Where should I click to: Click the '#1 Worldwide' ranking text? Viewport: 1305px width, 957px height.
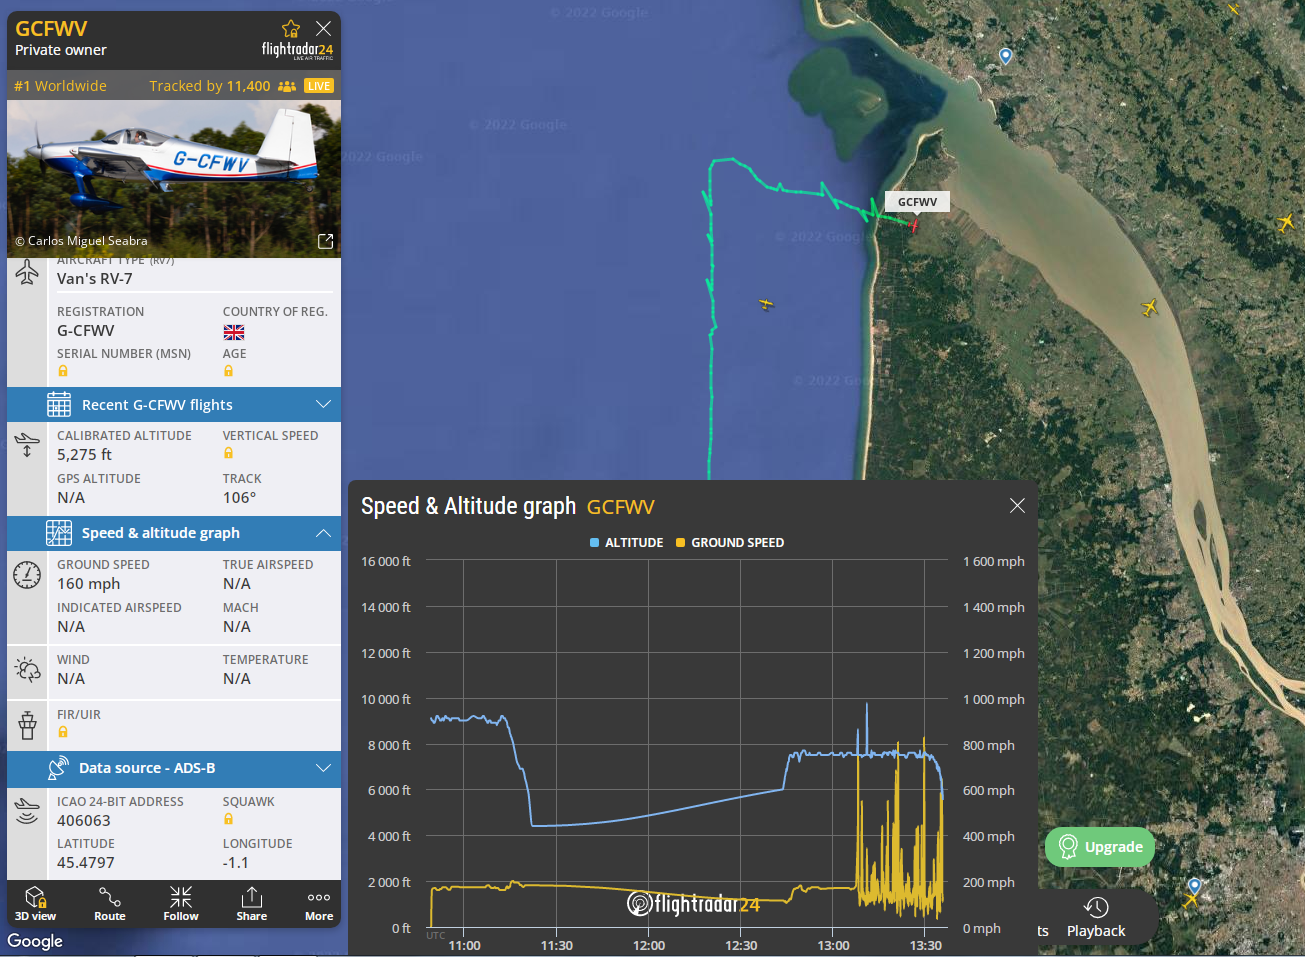click(x=60, y=86)
